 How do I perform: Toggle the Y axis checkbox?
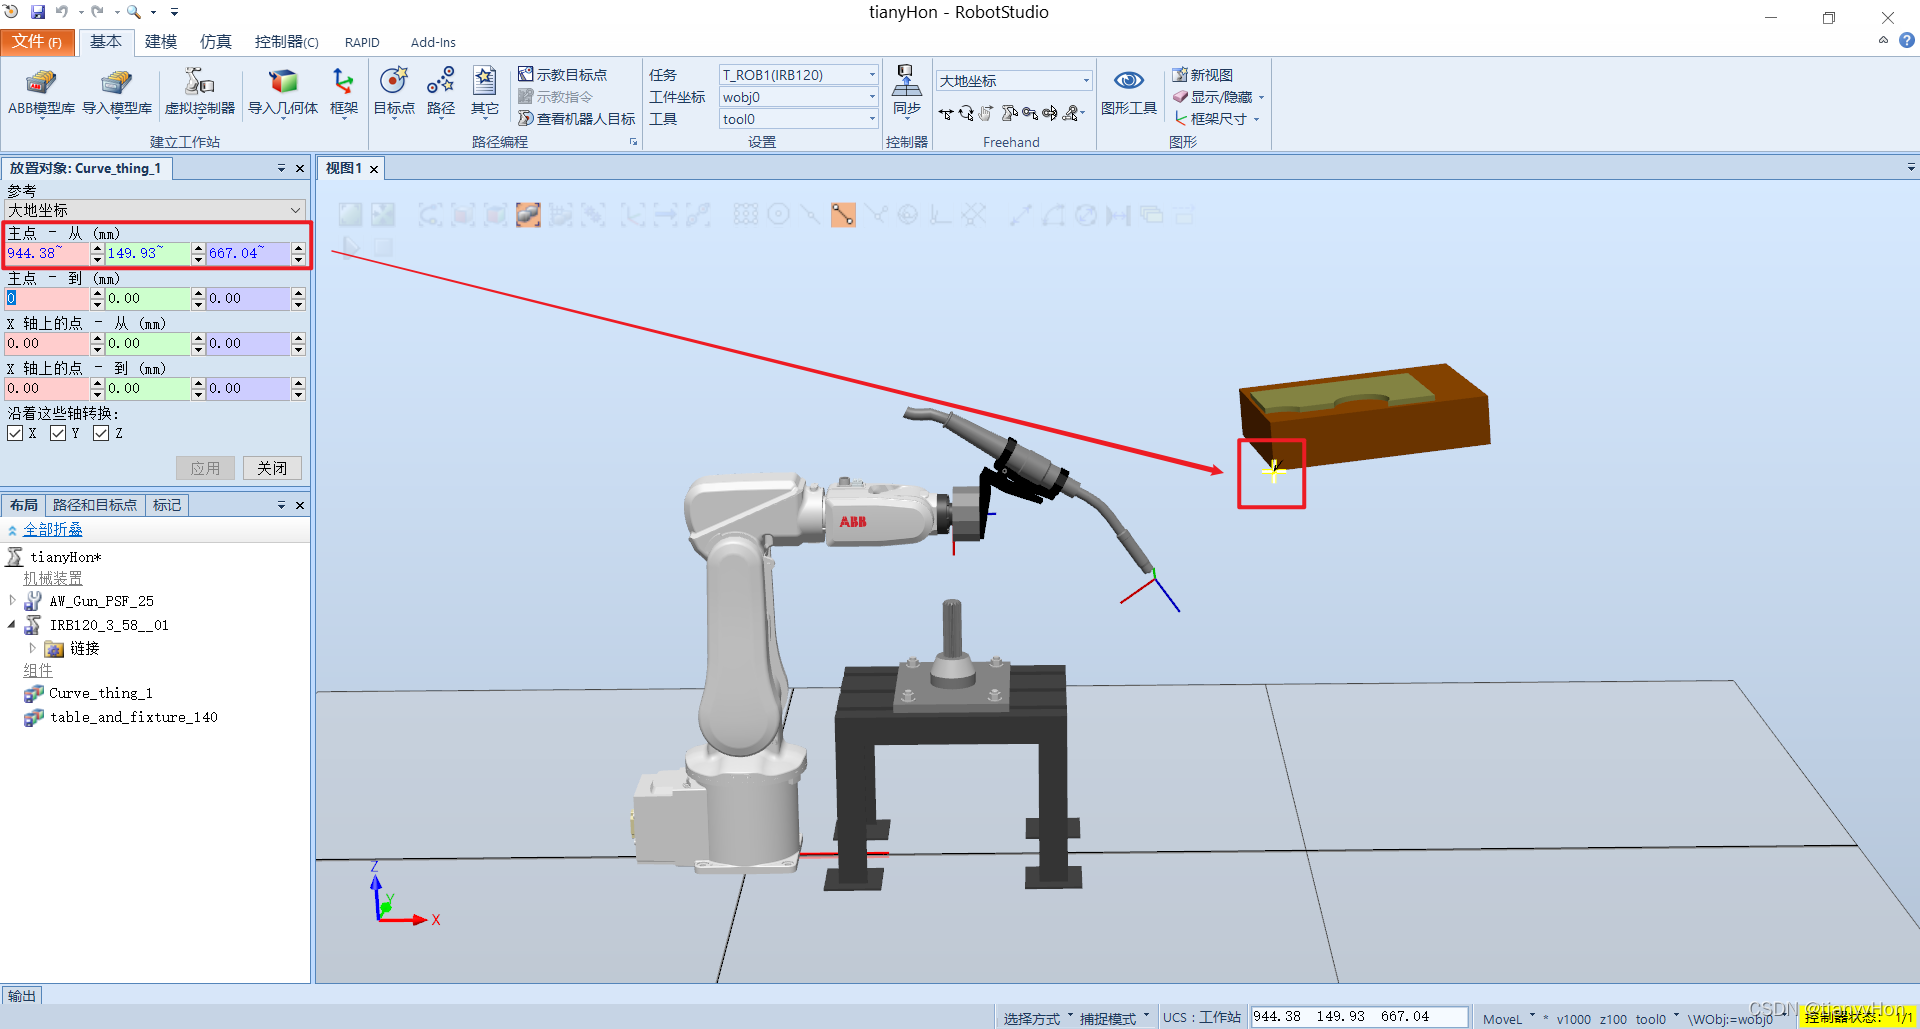click(x=58, y=433)
